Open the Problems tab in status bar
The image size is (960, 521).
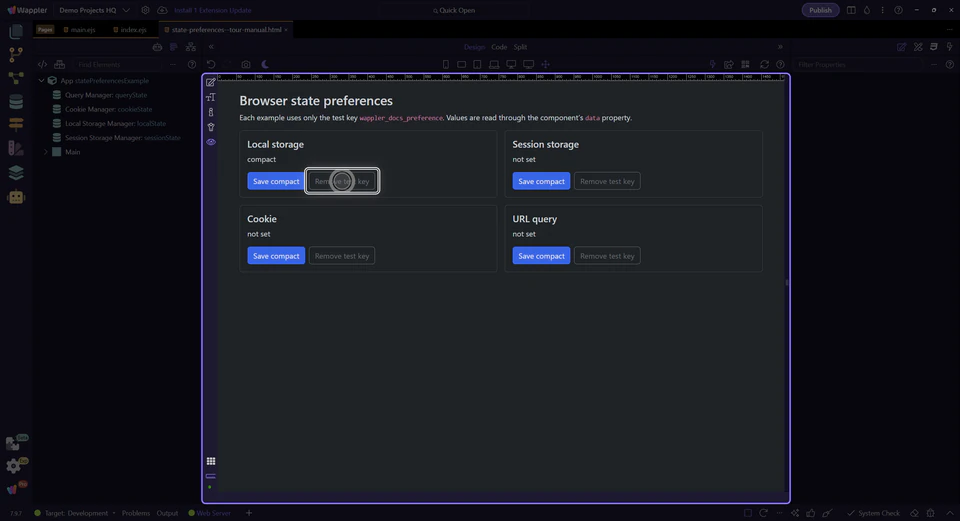136,513
